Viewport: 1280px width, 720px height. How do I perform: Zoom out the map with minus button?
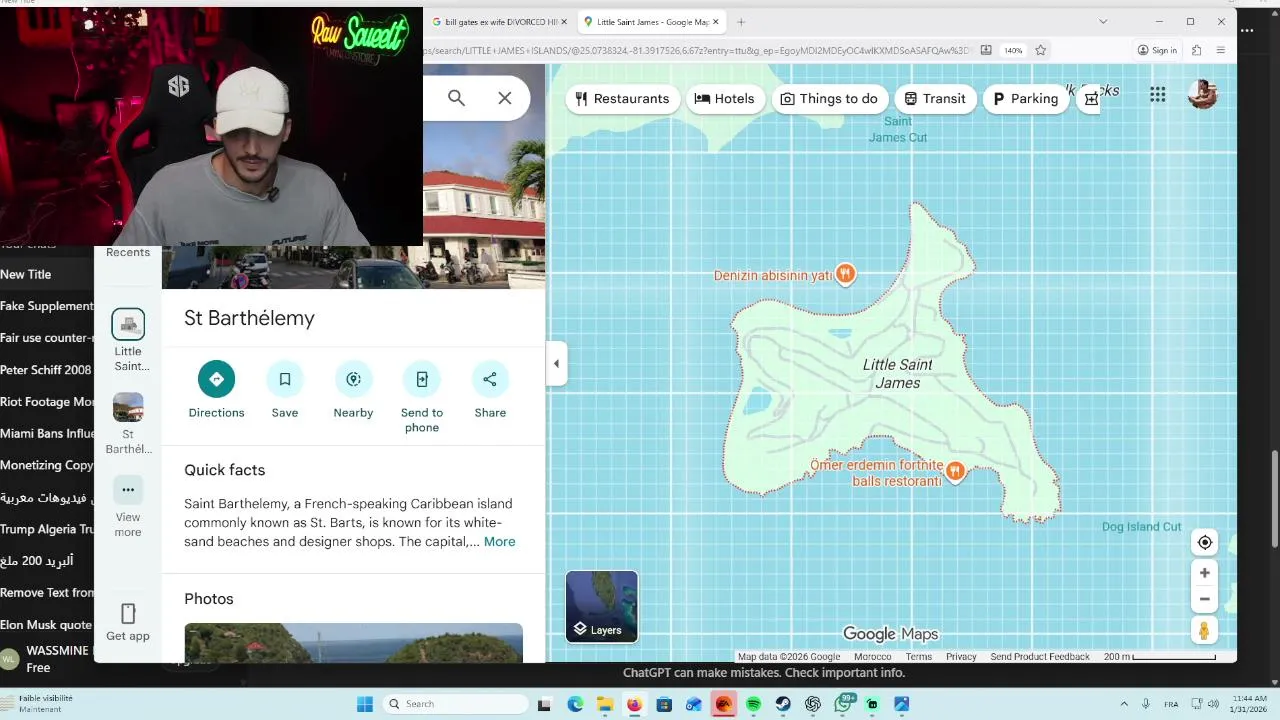1205,599
